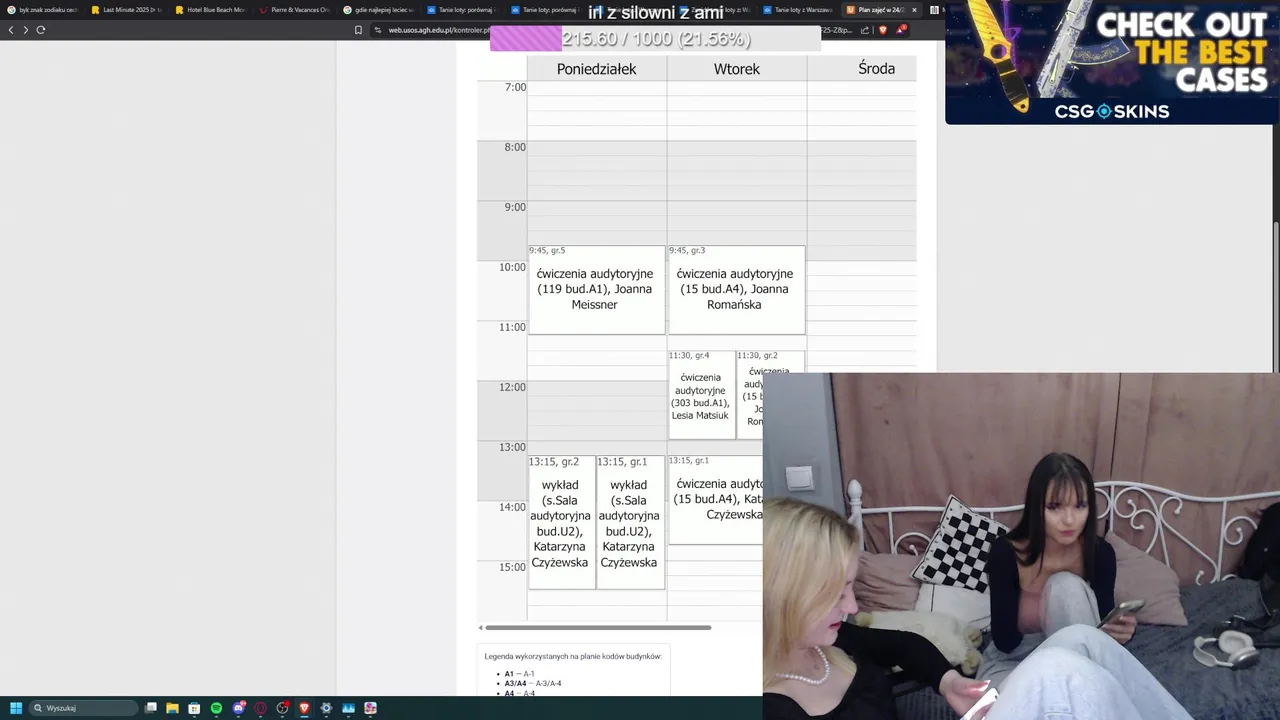1280x720 pixels.
Task: Close the 'Plan zajęć' tab
Action: [914, 10]
